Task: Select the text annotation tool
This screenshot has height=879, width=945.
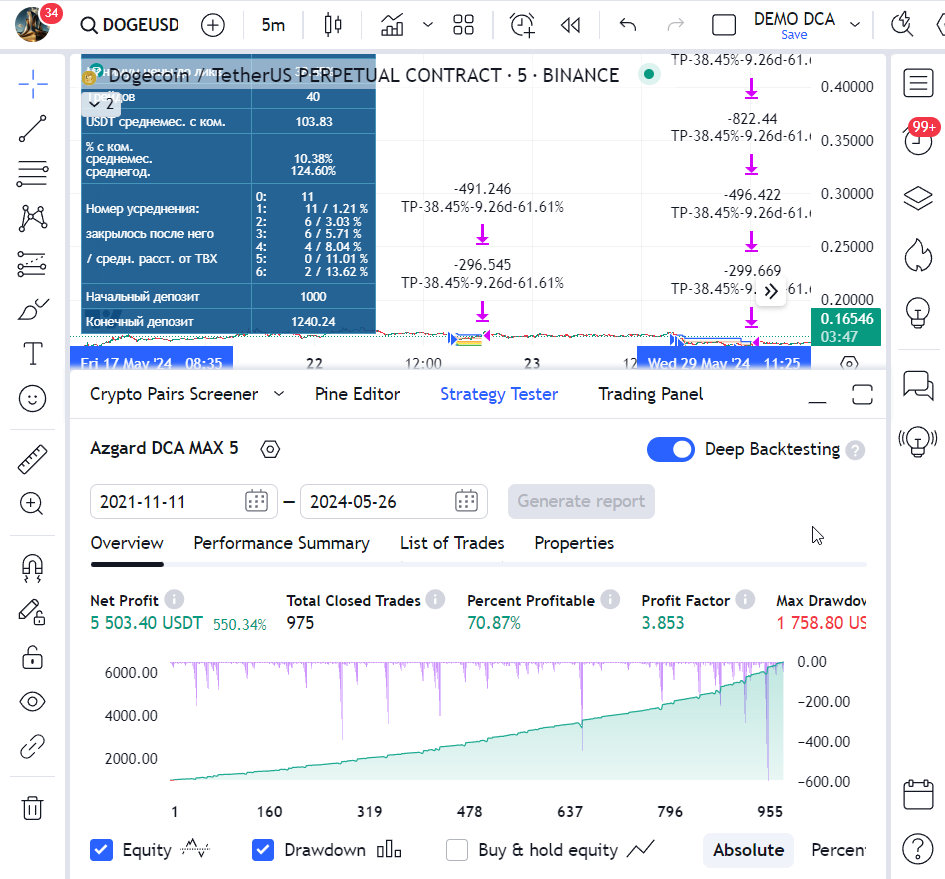Action: click(33, 353)
